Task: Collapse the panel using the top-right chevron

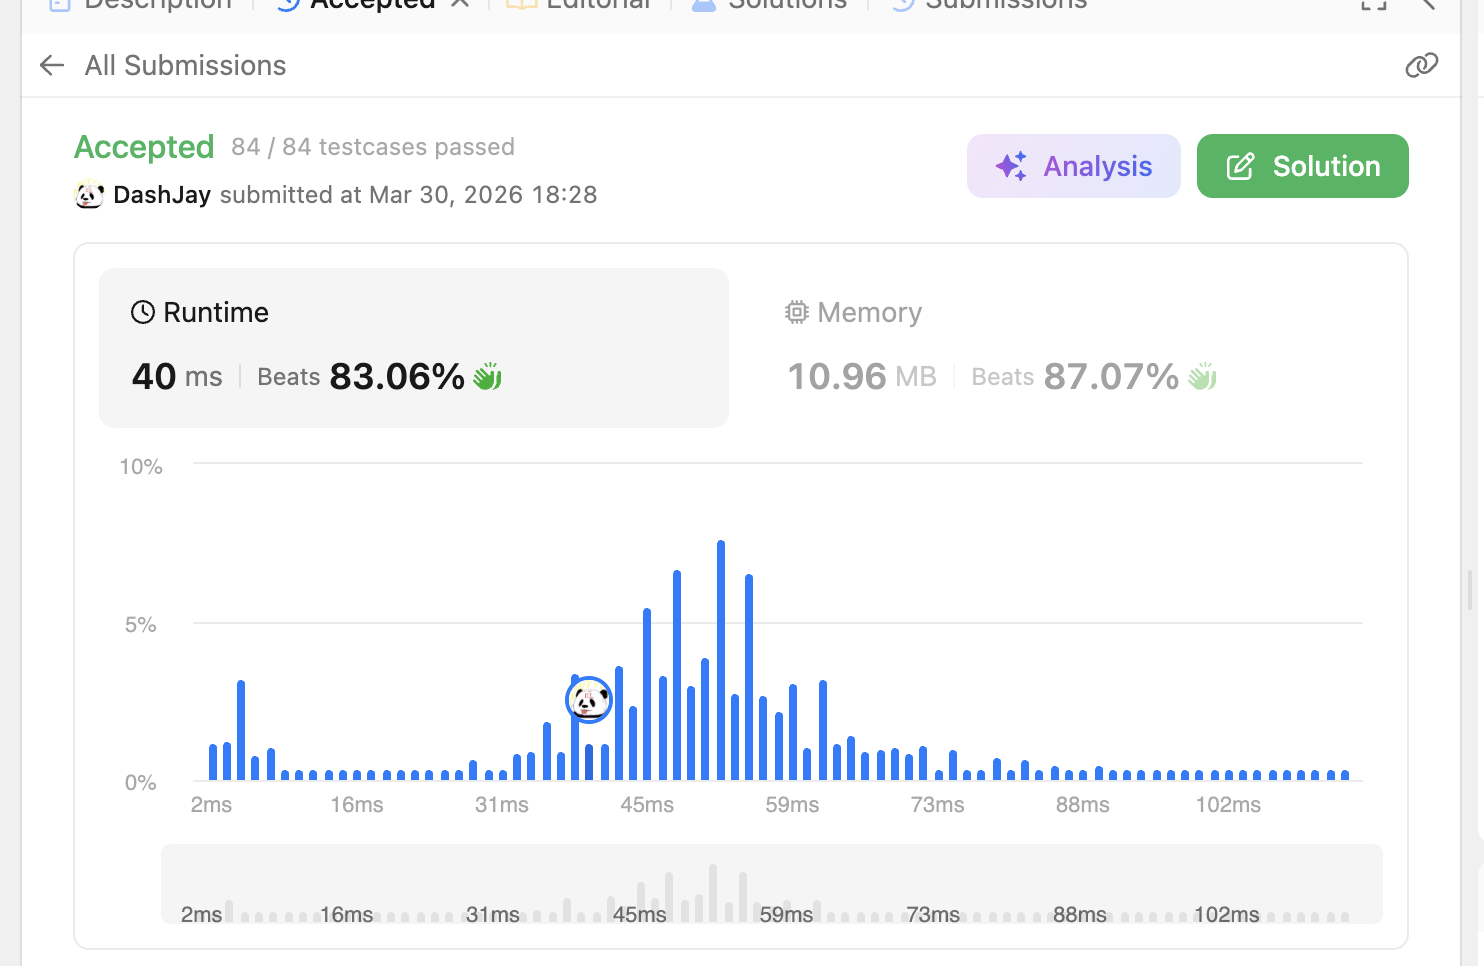Action: [1428, 4]
